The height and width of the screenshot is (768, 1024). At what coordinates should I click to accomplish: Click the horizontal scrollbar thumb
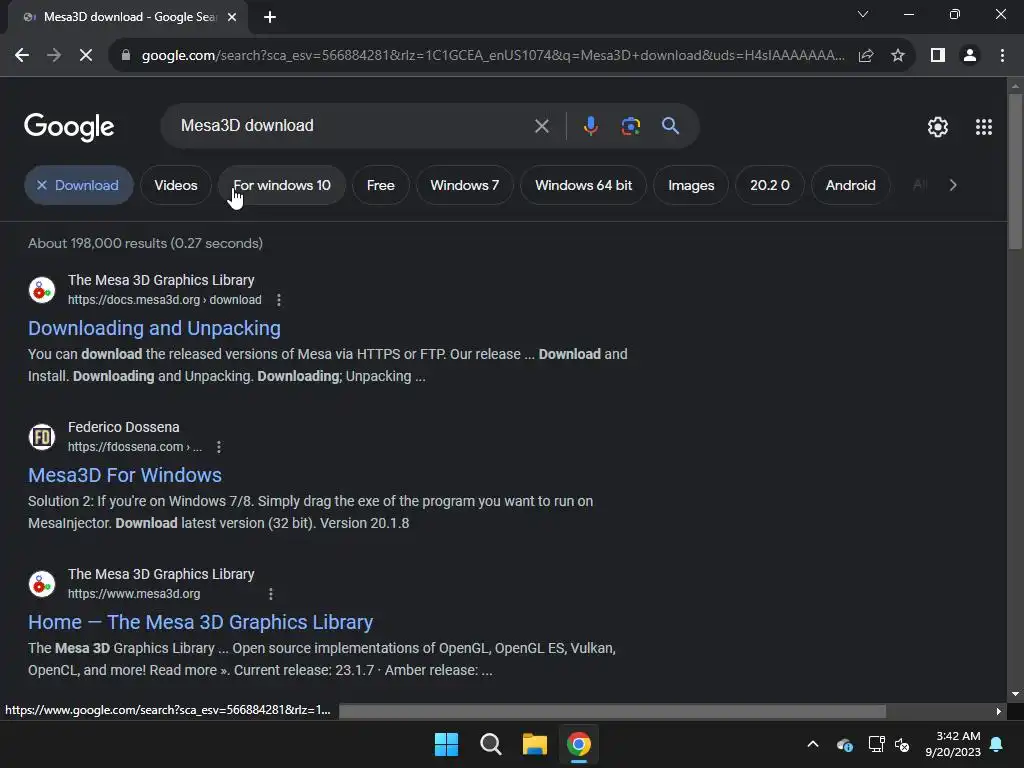[613, 711]
